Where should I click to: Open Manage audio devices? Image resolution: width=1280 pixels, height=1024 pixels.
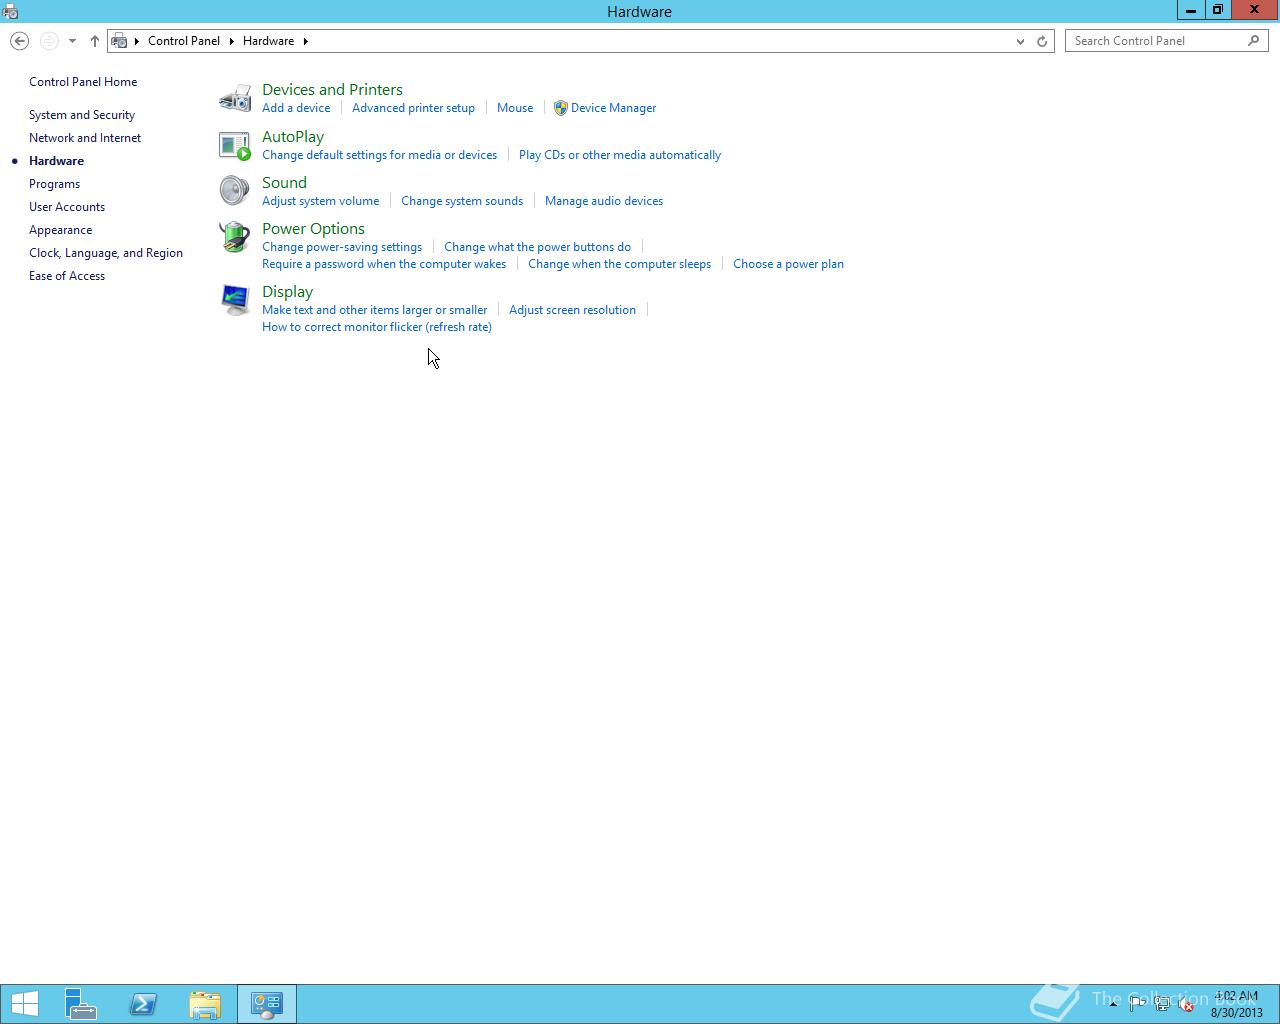tap(604, 201)
